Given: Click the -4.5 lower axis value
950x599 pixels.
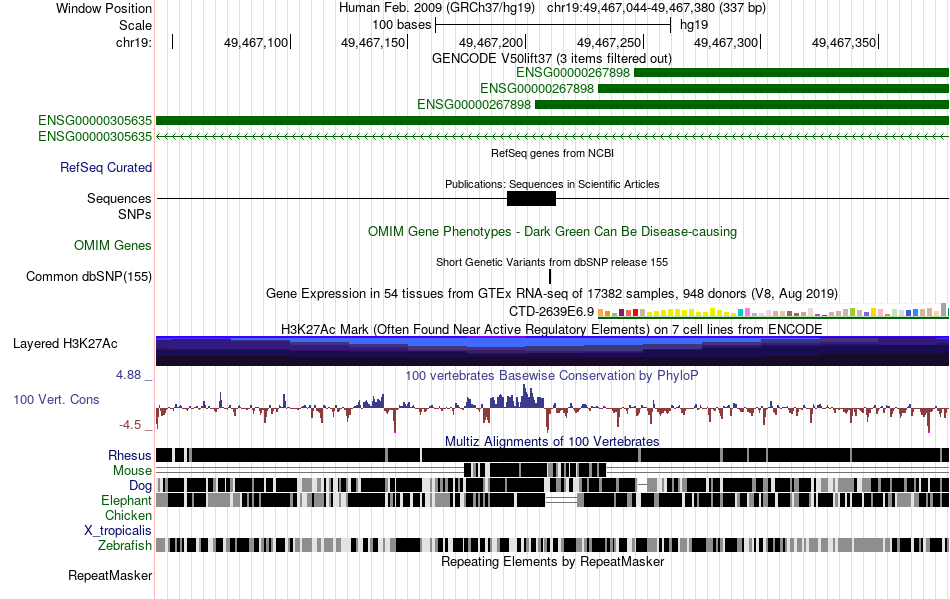Looking at the screenshot, I should (x=130, y=425).
